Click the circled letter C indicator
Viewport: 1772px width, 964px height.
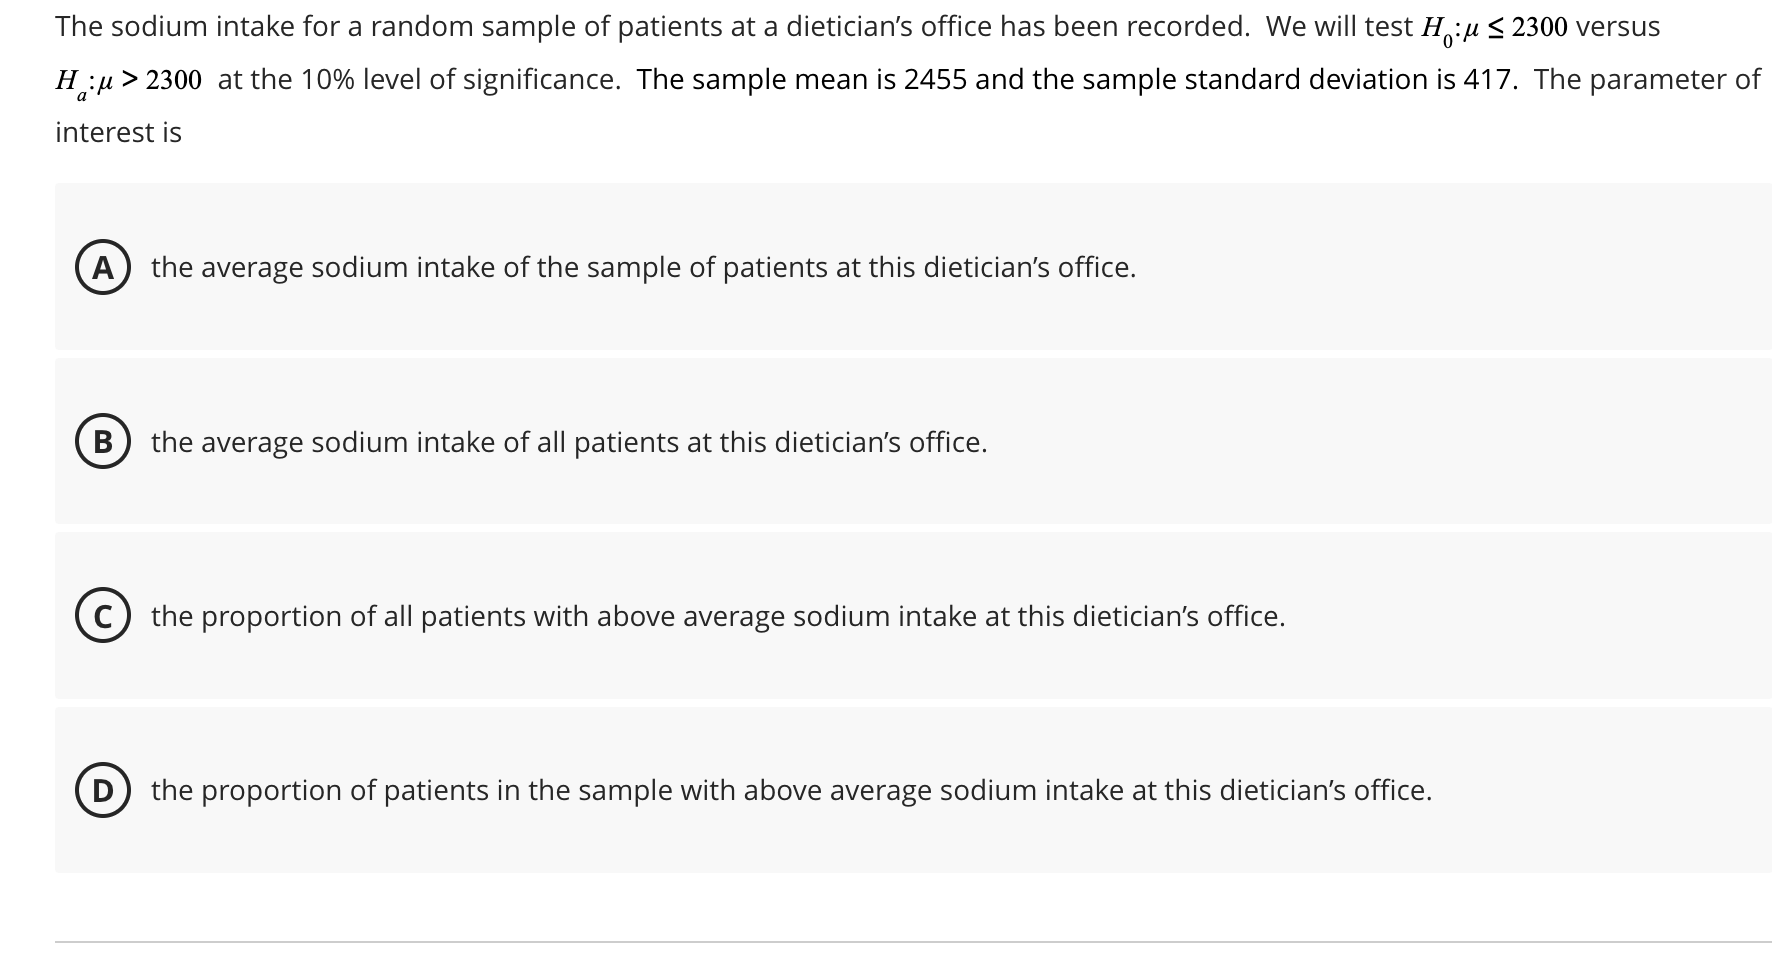coord(104,617)
